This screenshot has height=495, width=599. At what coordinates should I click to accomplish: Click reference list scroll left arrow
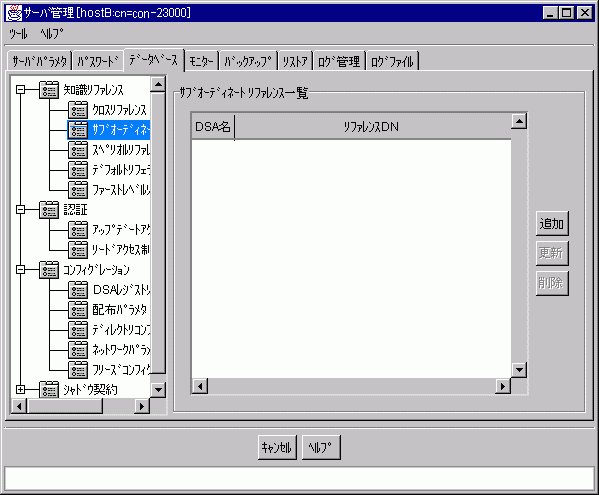coord(200,386)
